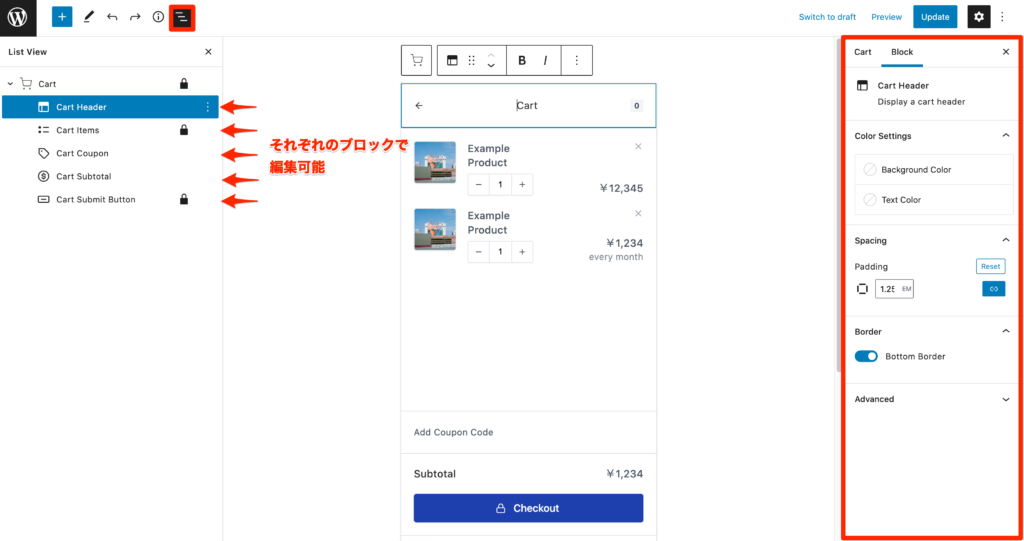
Task: Open the top-right Options ellipsis menu
Action: 1002,17
